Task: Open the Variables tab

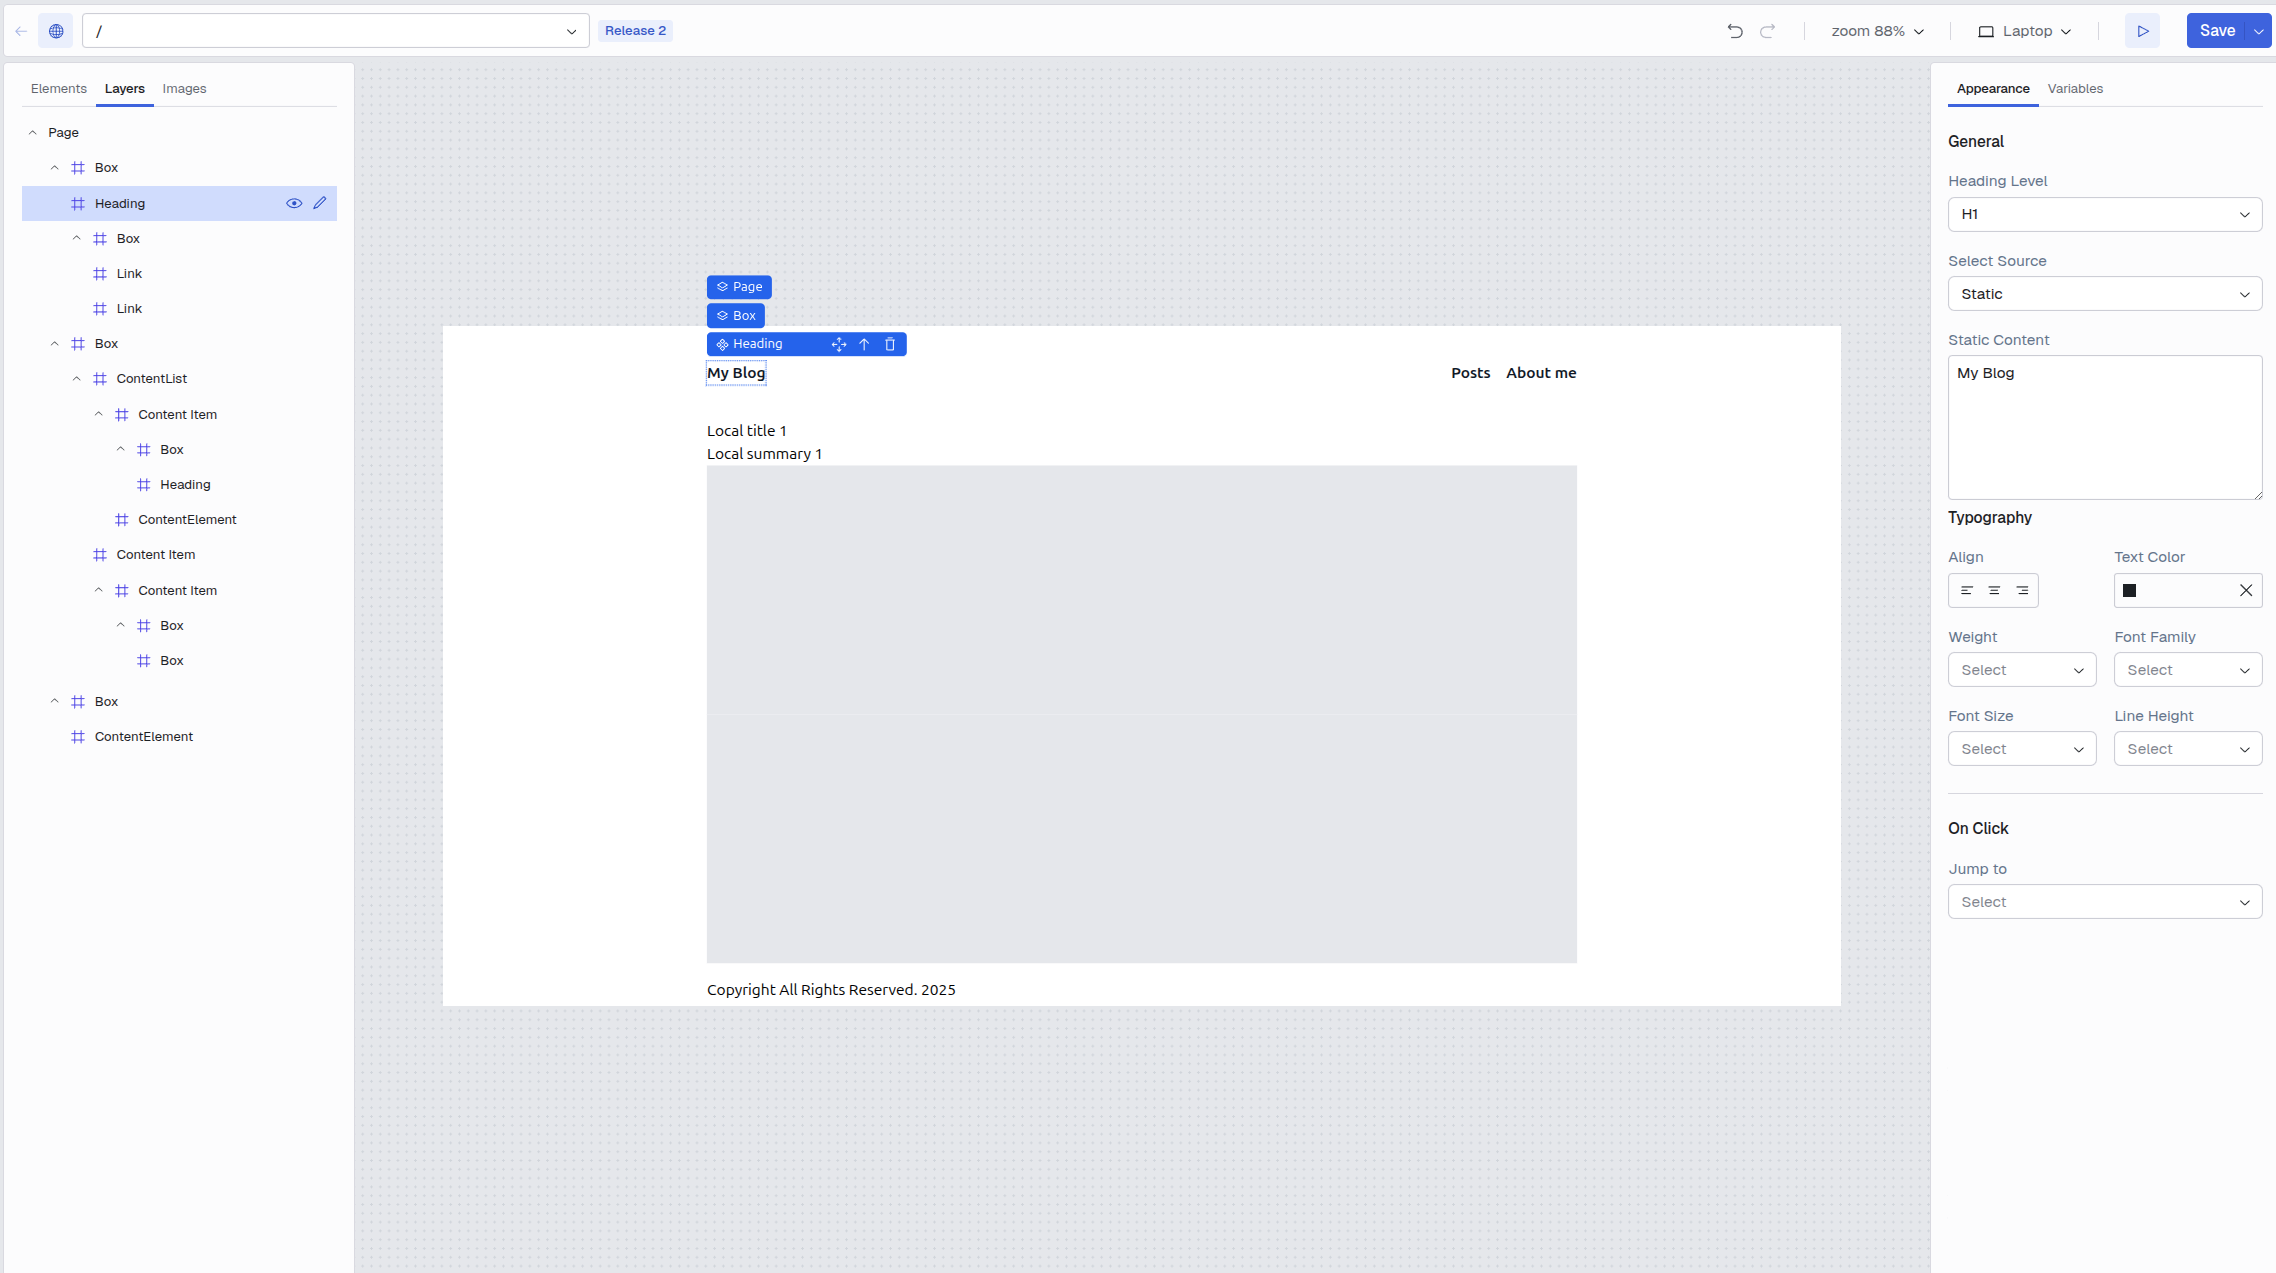Action: tap(2075, 89)
